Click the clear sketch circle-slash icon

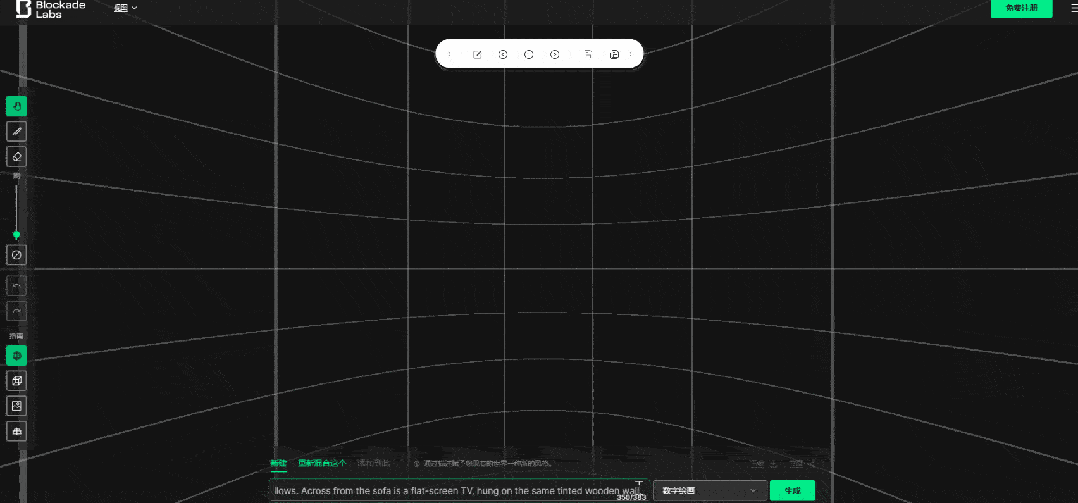coord(16,255)
